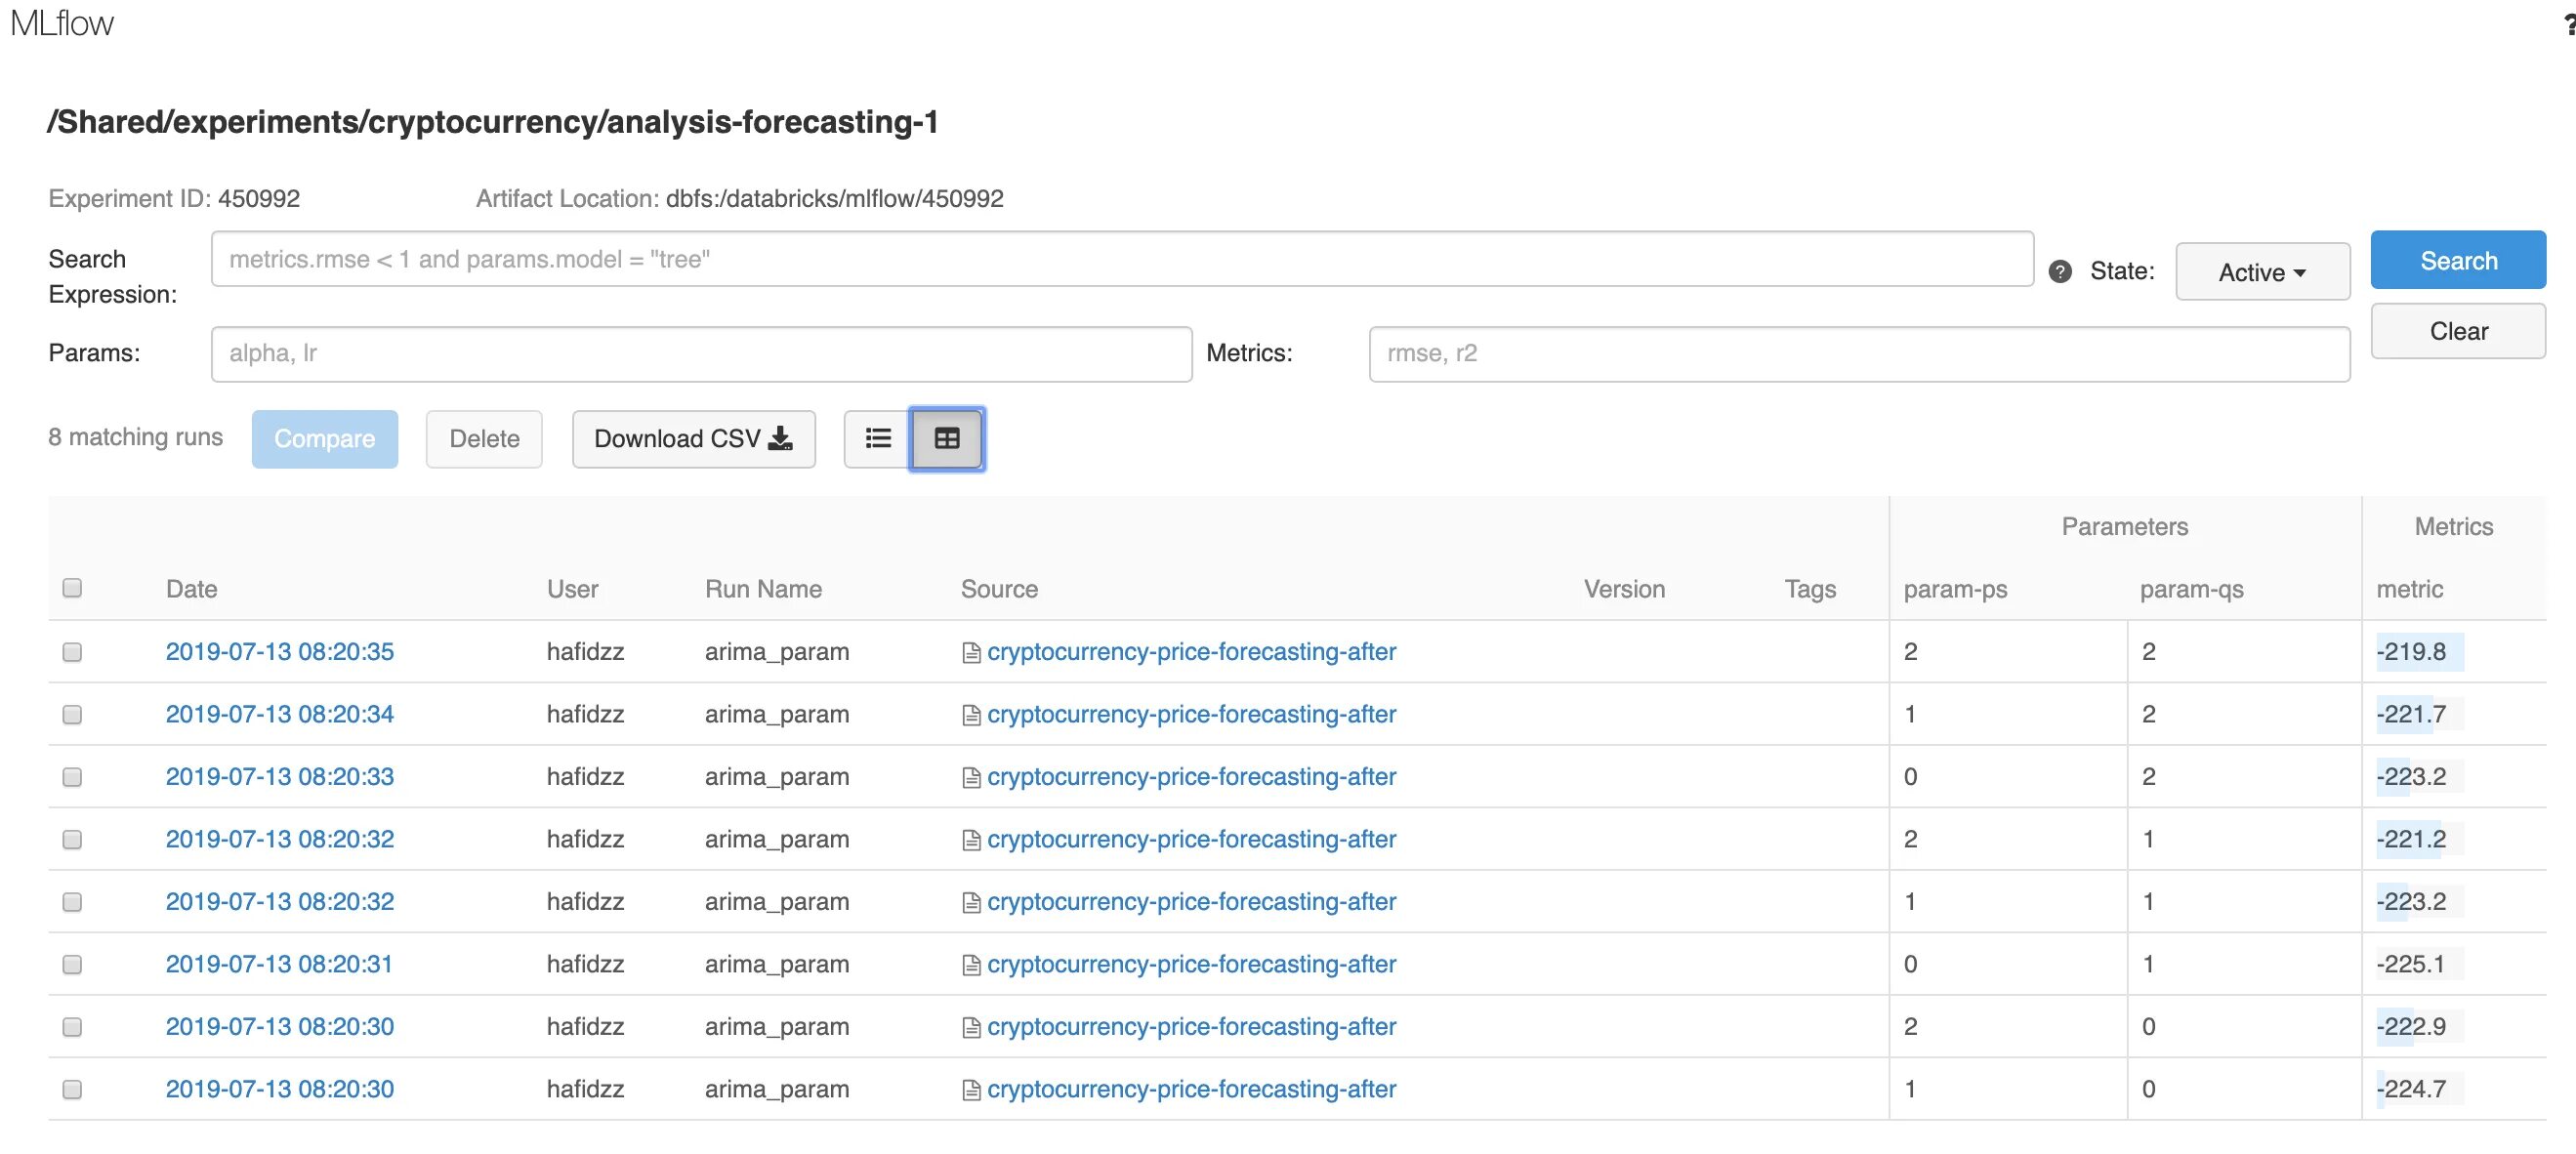Click notebook icon on the 08:20:35 row
This screenshot has height=1154, width=2576.
(970, 652)
